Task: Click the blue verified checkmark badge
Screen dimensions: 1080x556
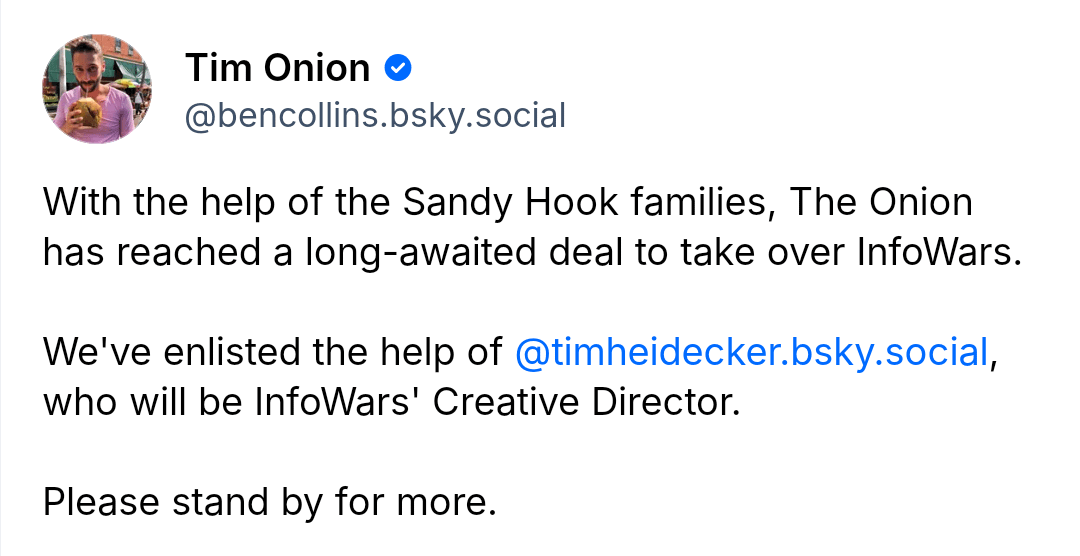Action: 399,68
